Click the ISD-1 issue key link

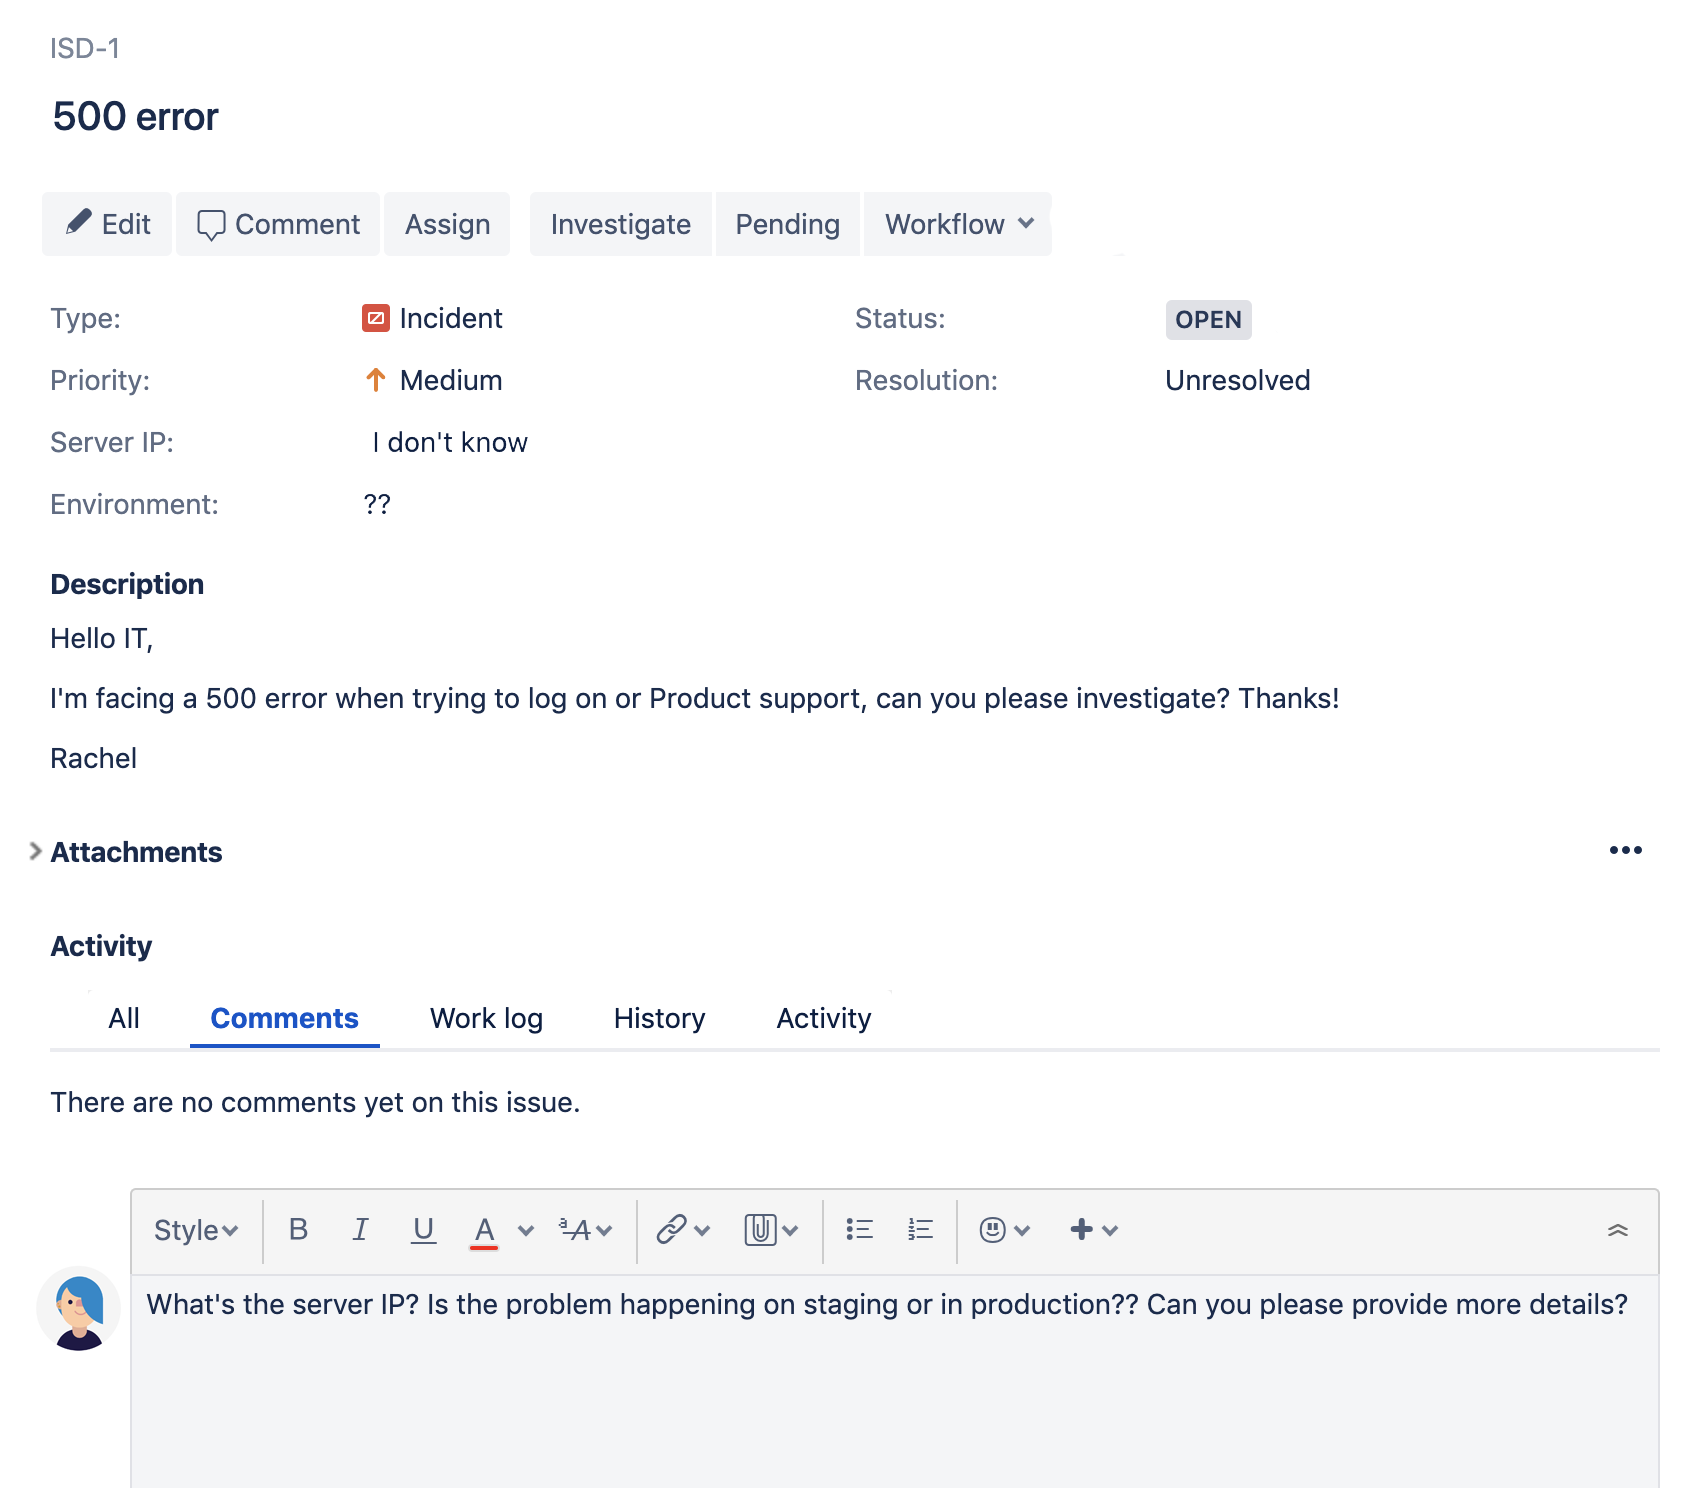pos(85,48)
